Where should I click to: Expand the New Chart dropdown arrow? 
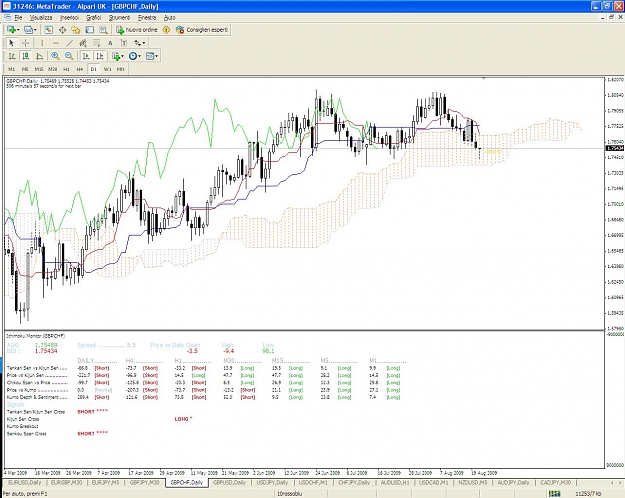[x=18, y=30]
